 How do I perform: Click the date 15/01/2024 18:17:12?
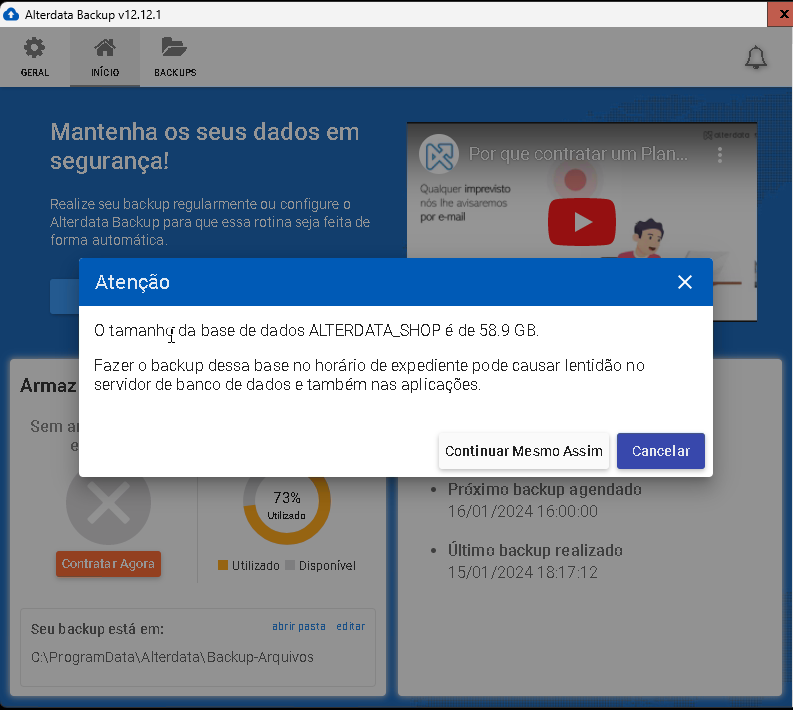[x=522, y=572]
